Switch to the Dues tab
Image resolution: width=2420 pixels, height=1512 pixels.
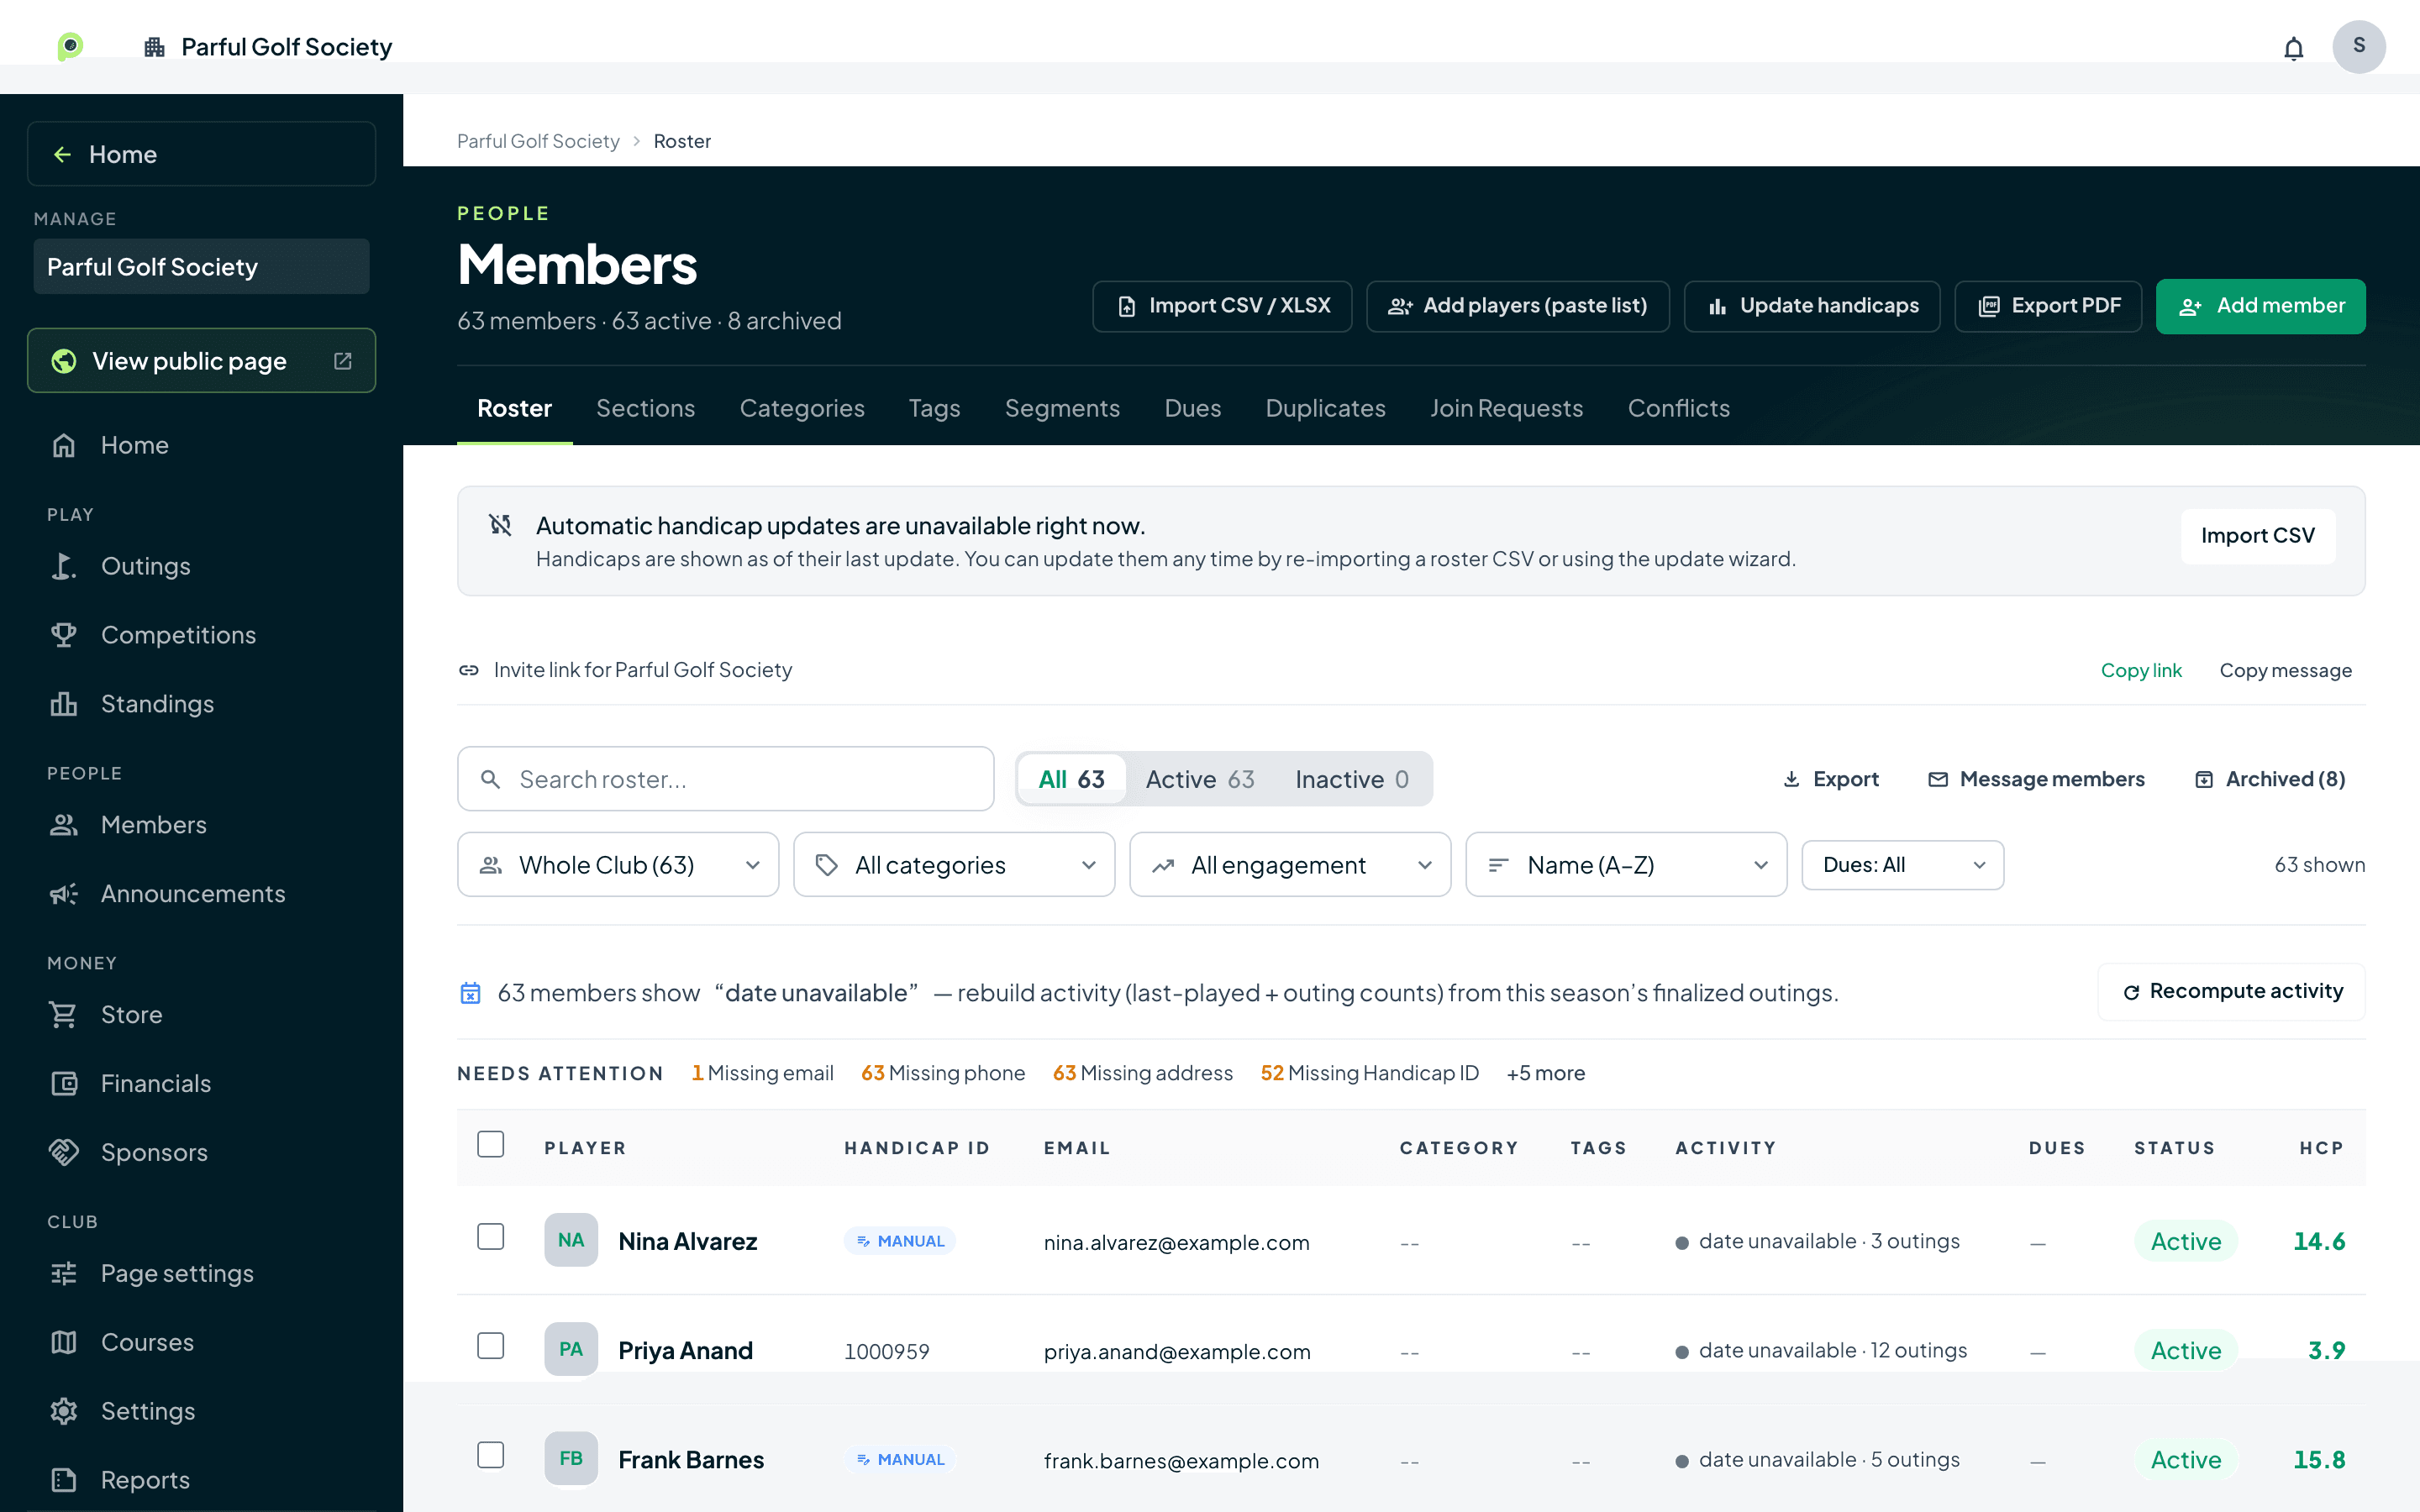tap(1192, 408)
